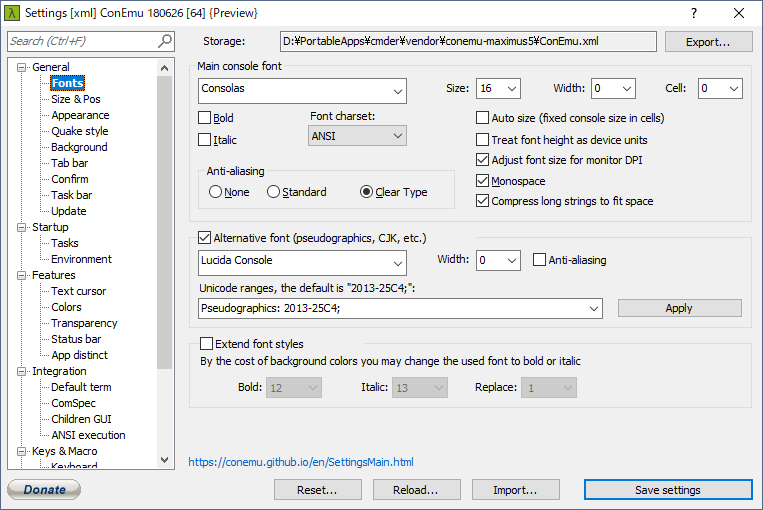Open the conemu.github.io SettingsMain link
763x510 pixels.
point(301,462)
